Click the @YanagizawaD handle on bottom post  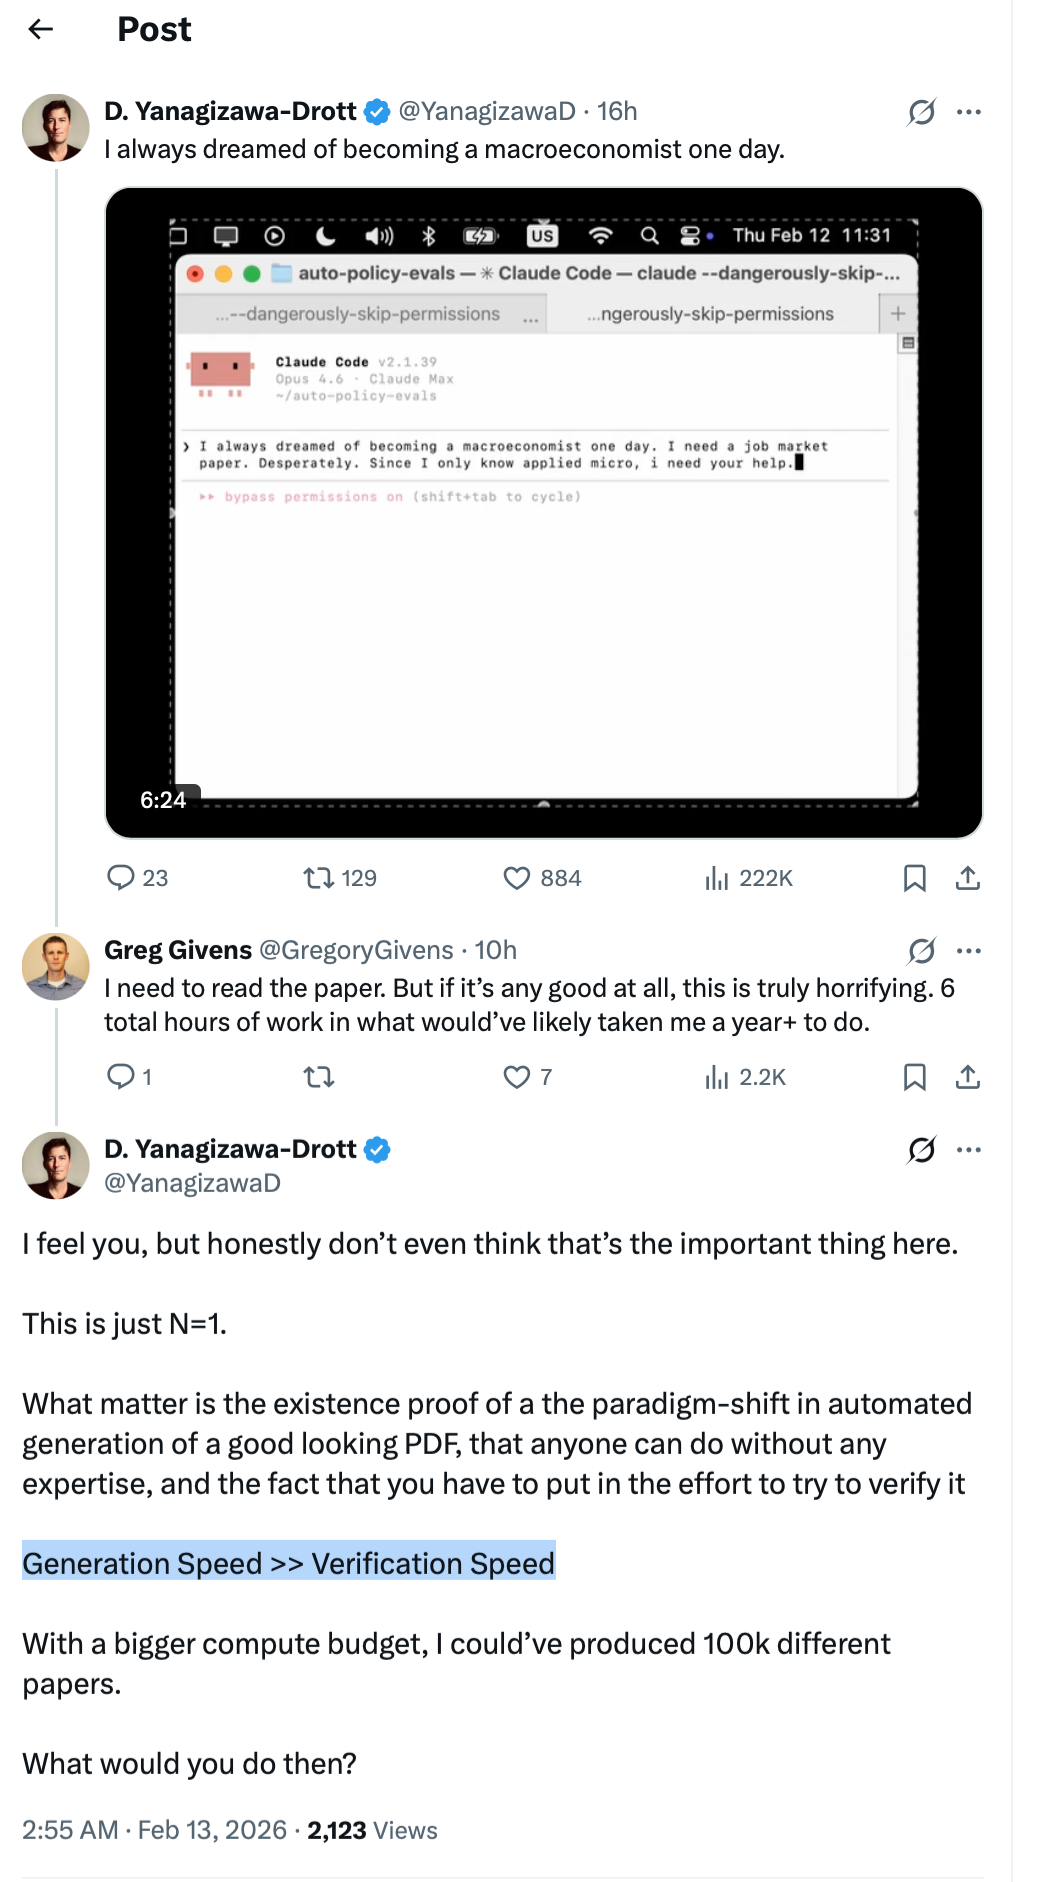pos(192,1183)
